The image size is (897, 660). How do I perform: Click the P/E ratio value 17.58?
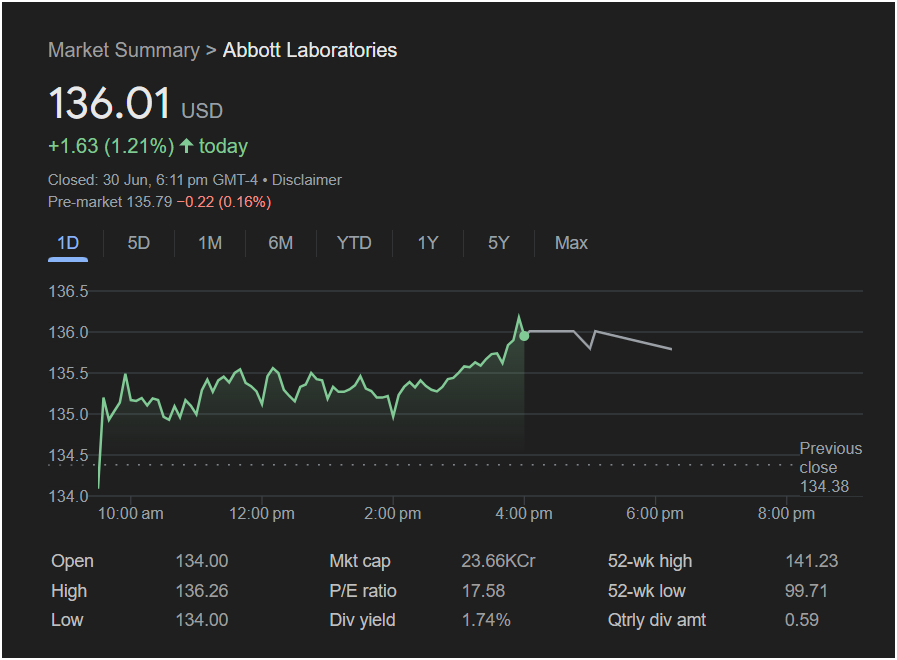click(483, 591)
